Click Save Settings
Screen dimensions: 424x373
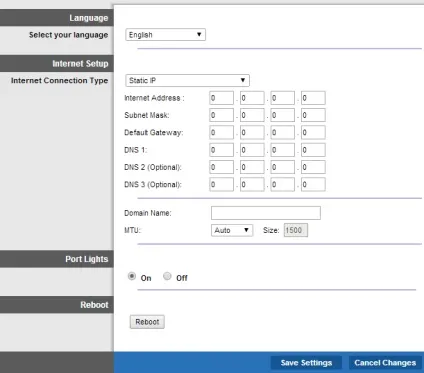pos(306,363)
